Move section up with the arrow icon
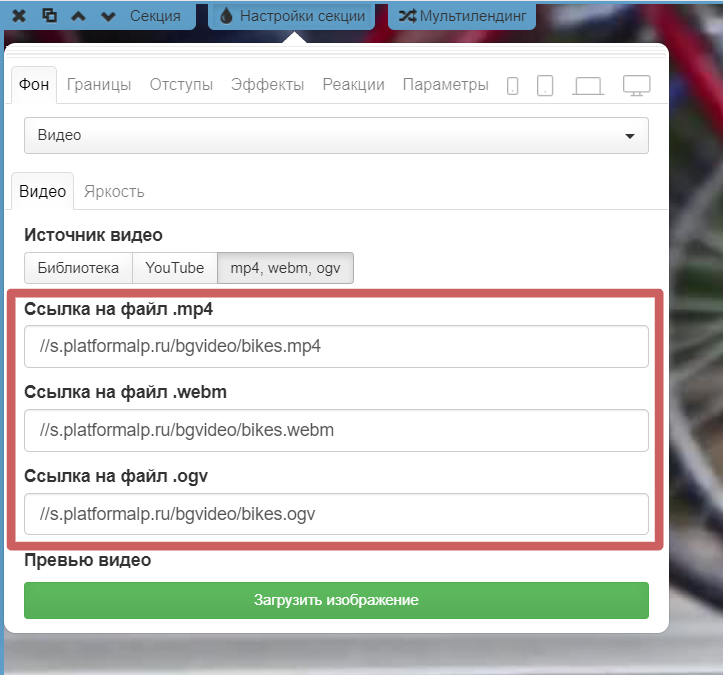This screenshot has width=723, height=675. 79,16
